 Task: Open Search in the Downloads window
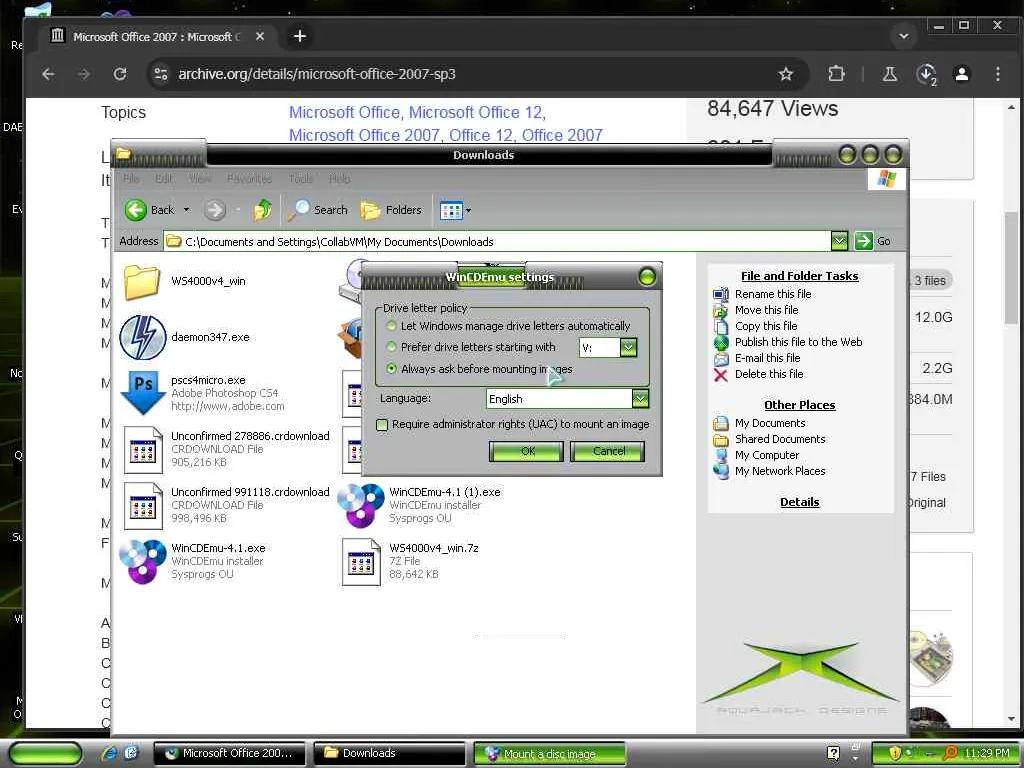point(318,210)
